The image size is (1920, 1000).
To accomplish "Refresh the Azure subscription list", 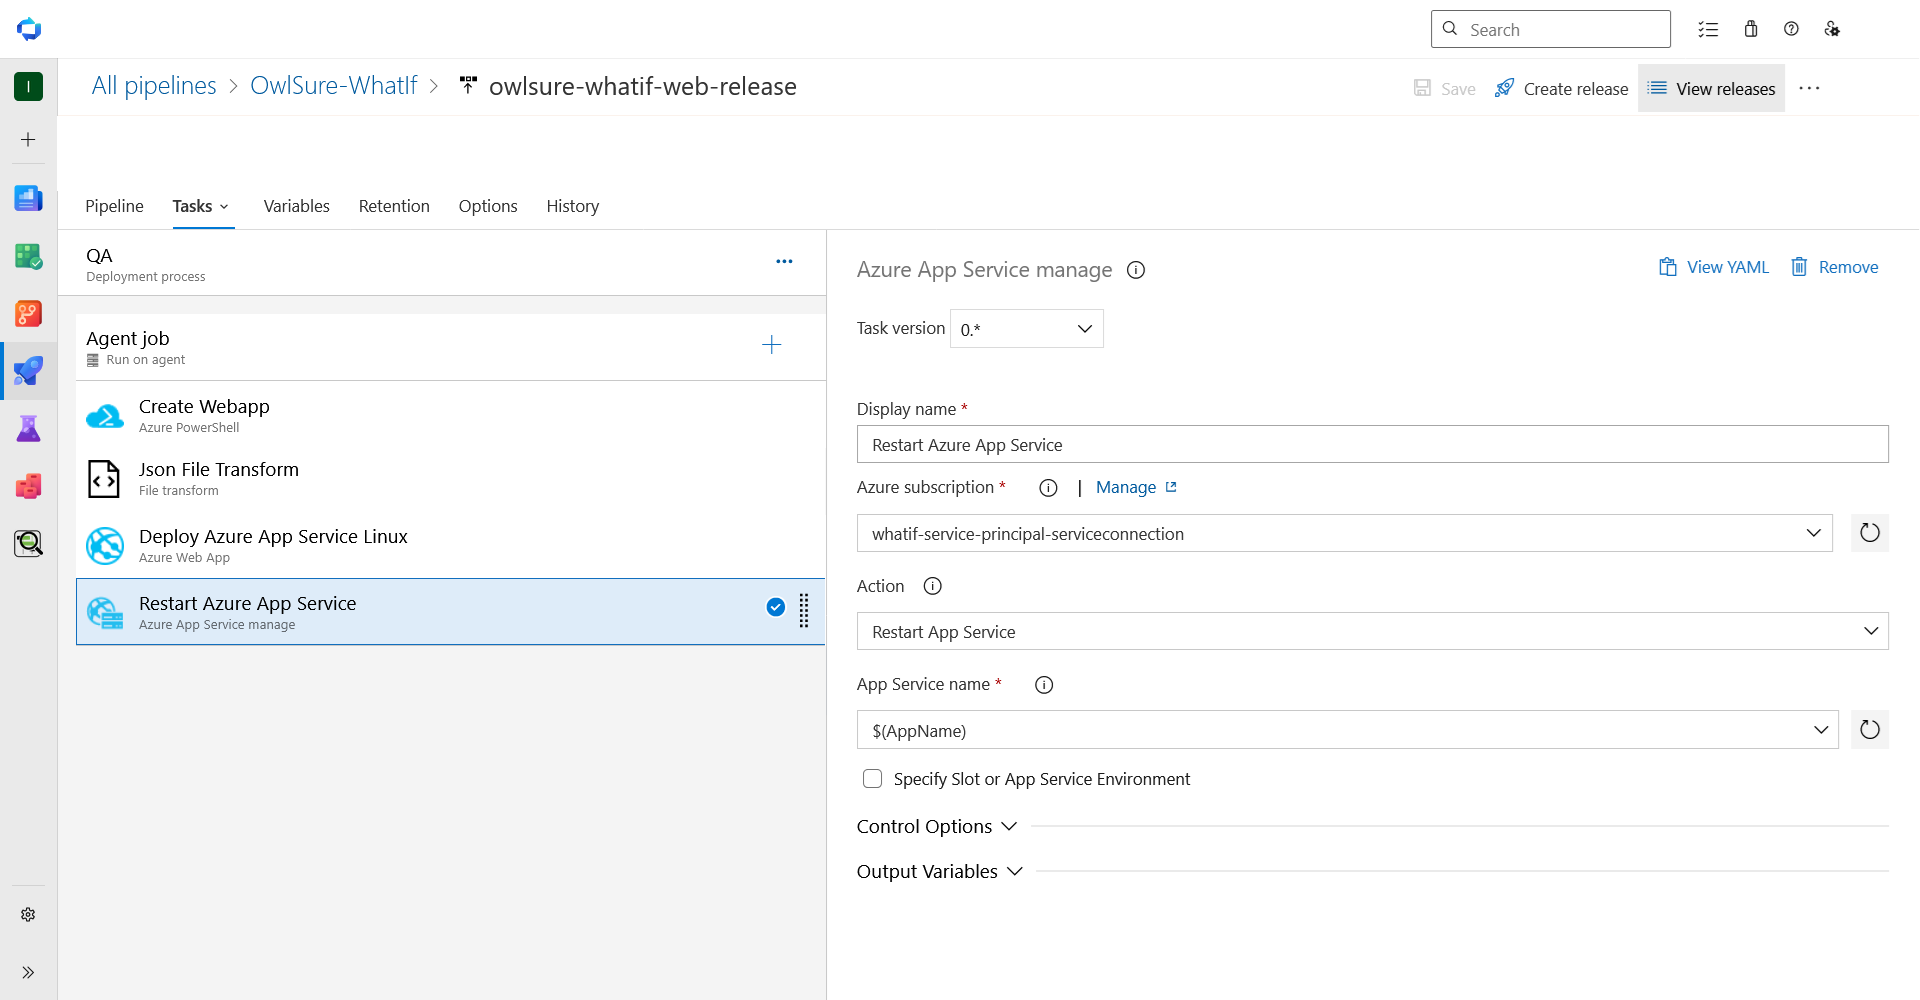I will (1870, 533).
